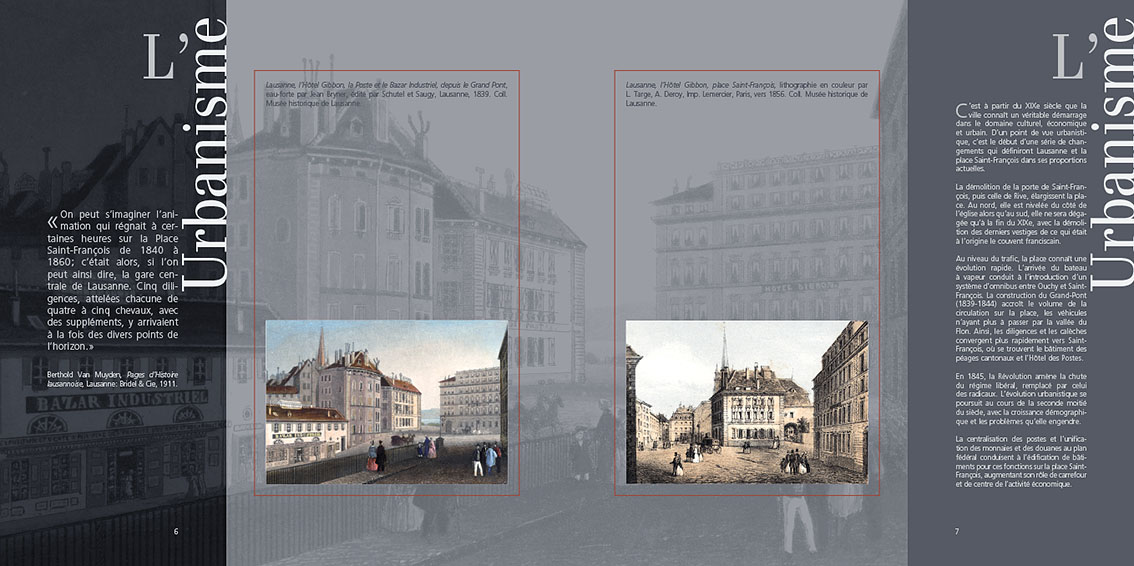This screenshot has height=566, width=1134.
Task: Click the large "L'" heading on page 6
Action: [x=166, y=56]
